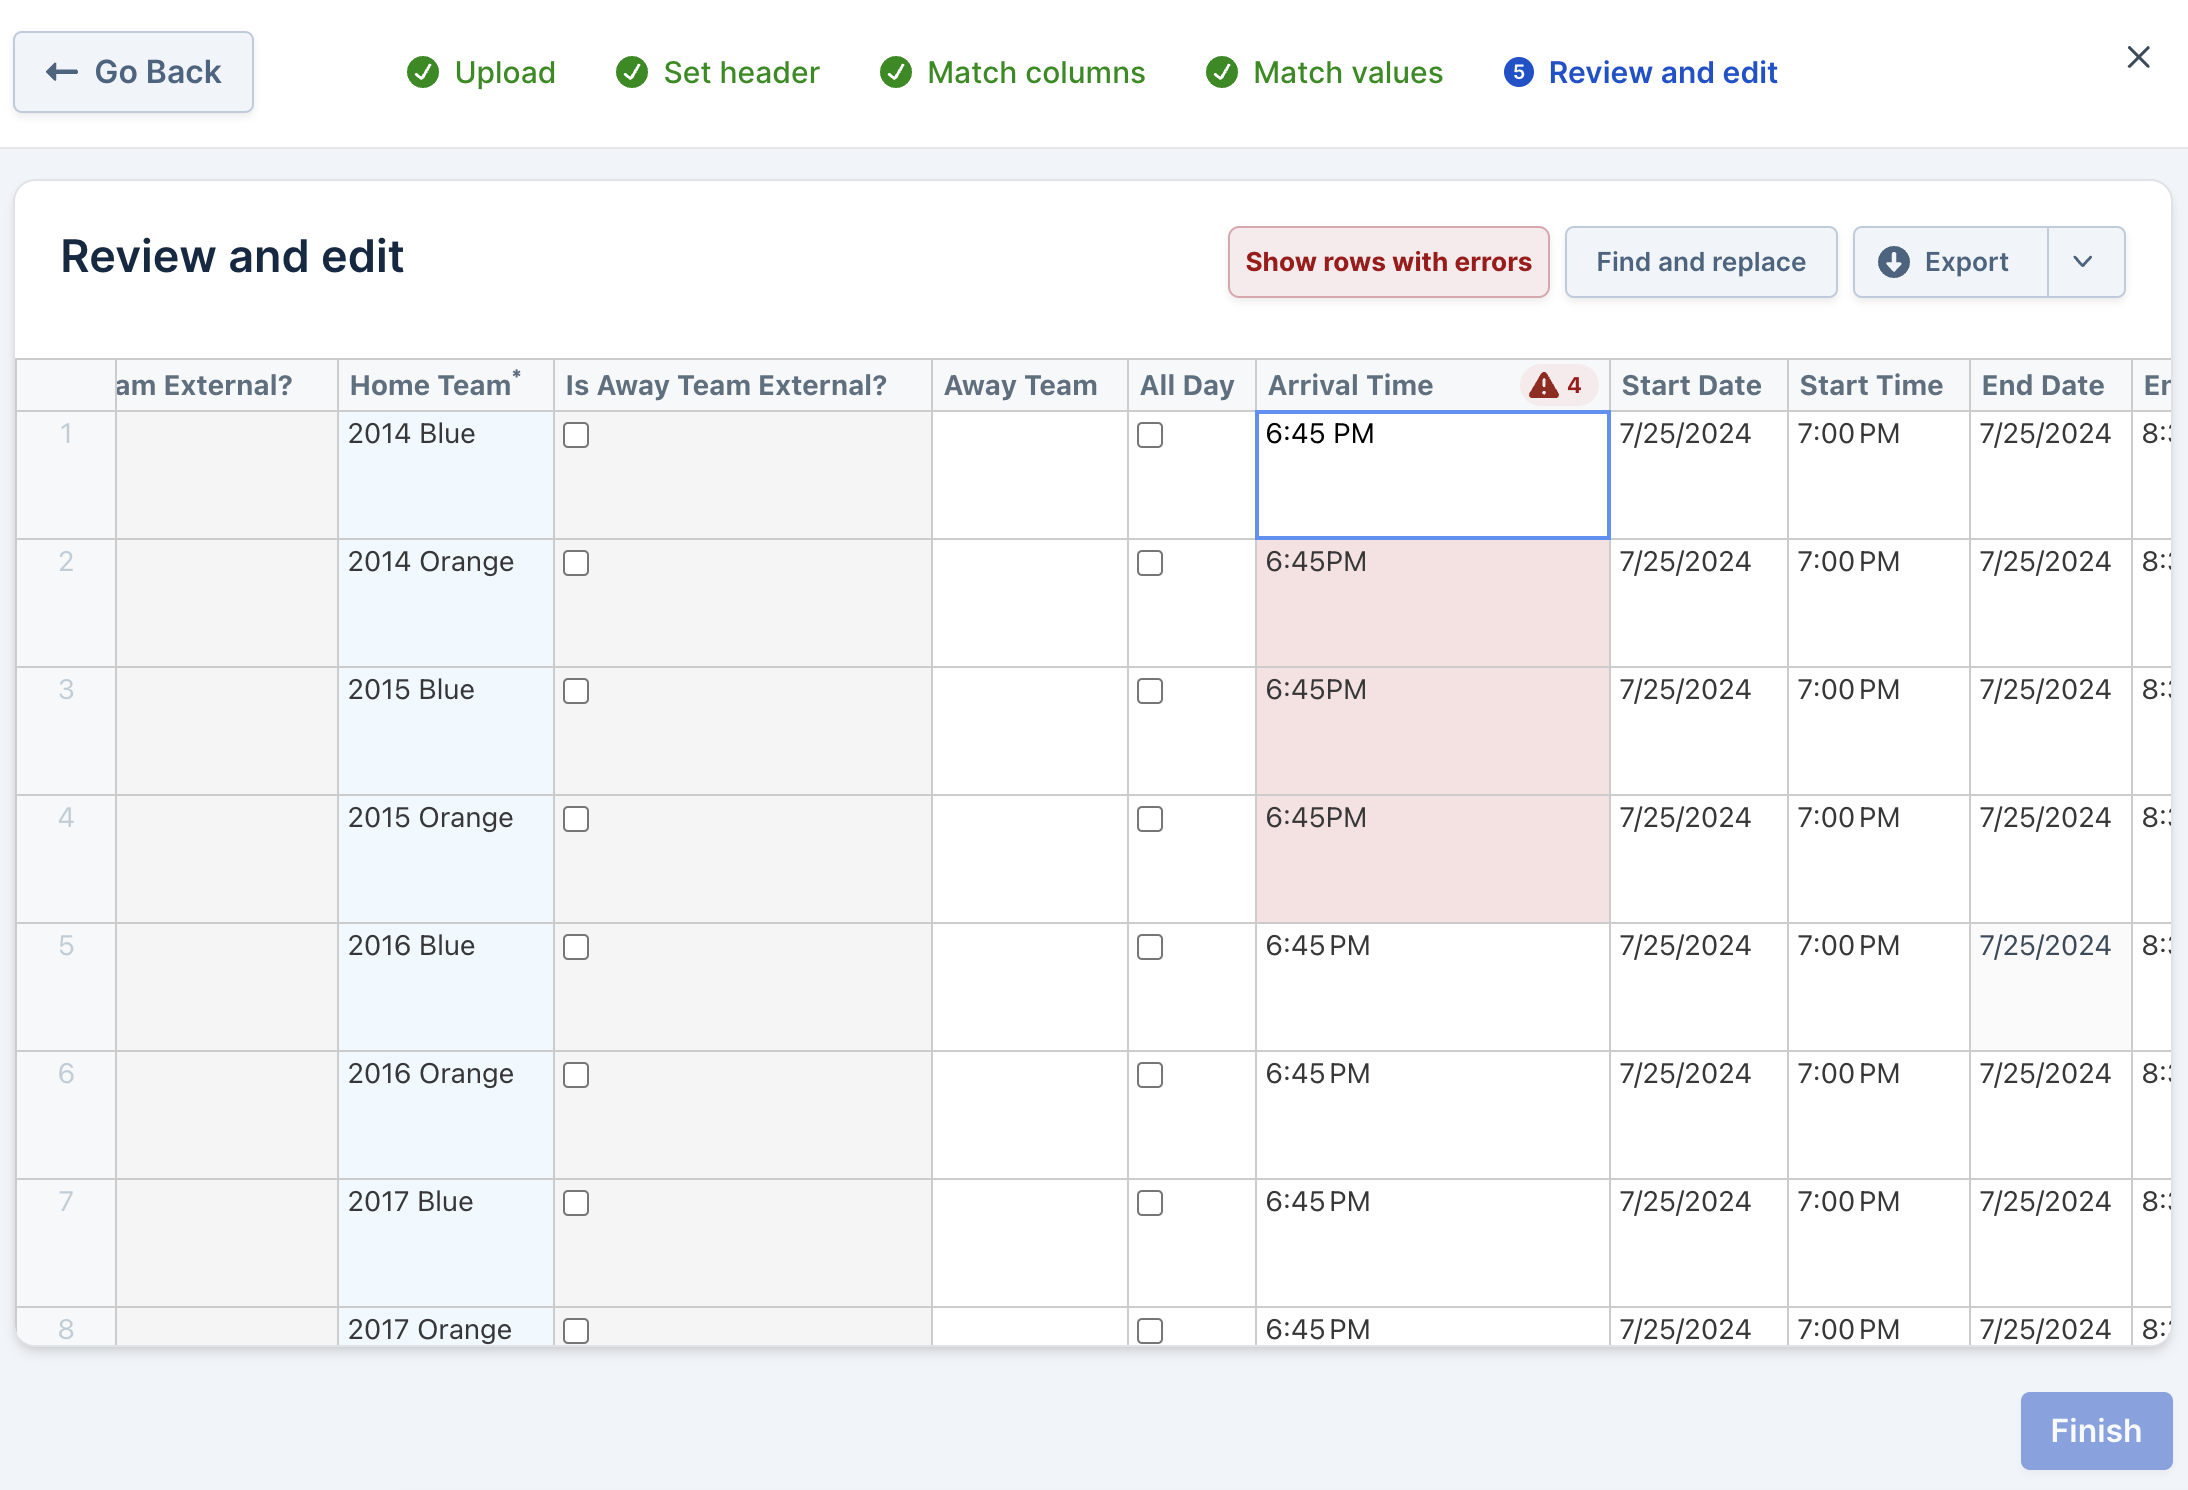Toggle All Day checkbox in row 7
Viewport: 2188px width, 1490px height.
click(x=1150, y=1203)
